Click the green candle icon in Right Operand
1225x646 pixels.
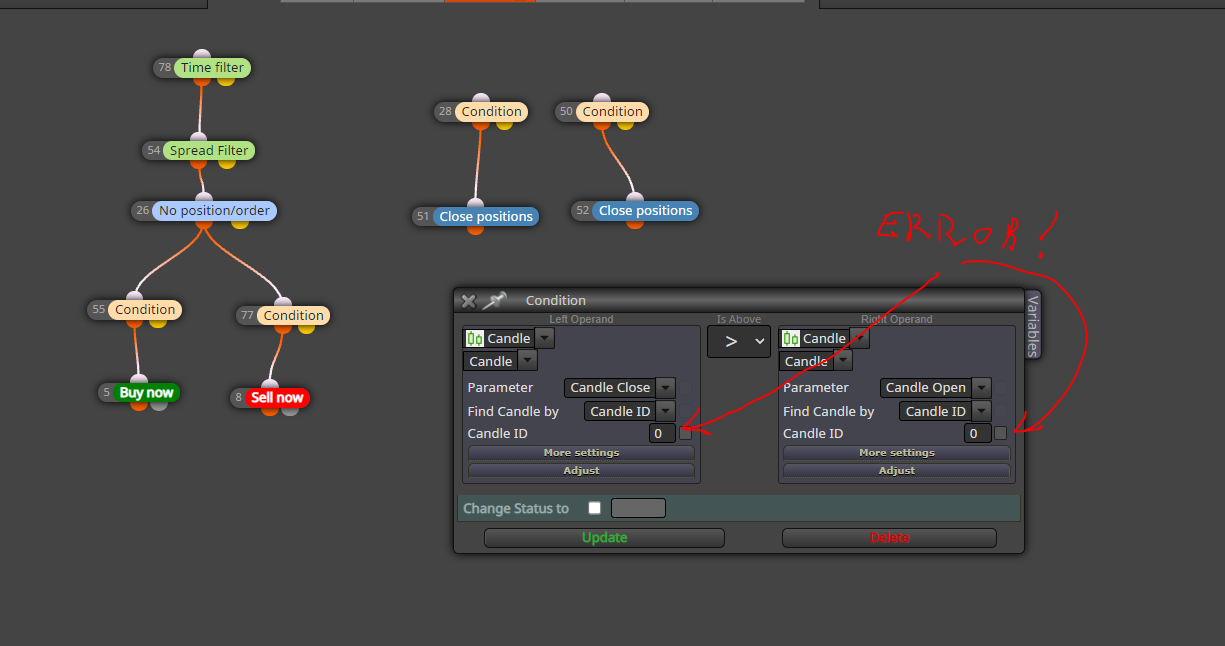[x=790, y=338]
